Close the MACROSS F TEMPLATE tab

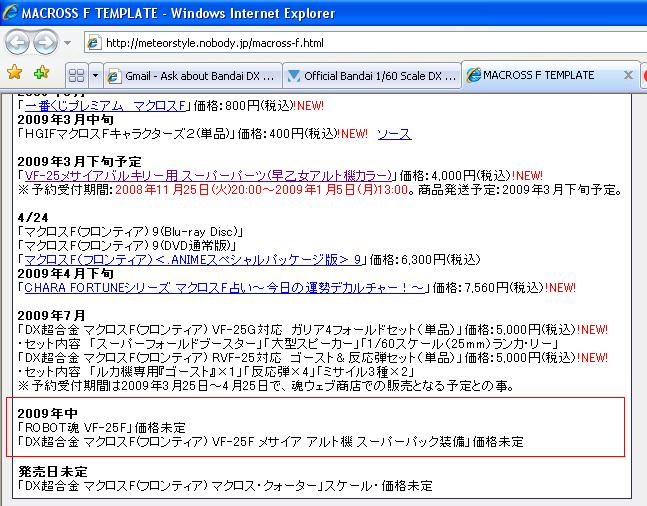pyautogui.click(x=628, y=75)
